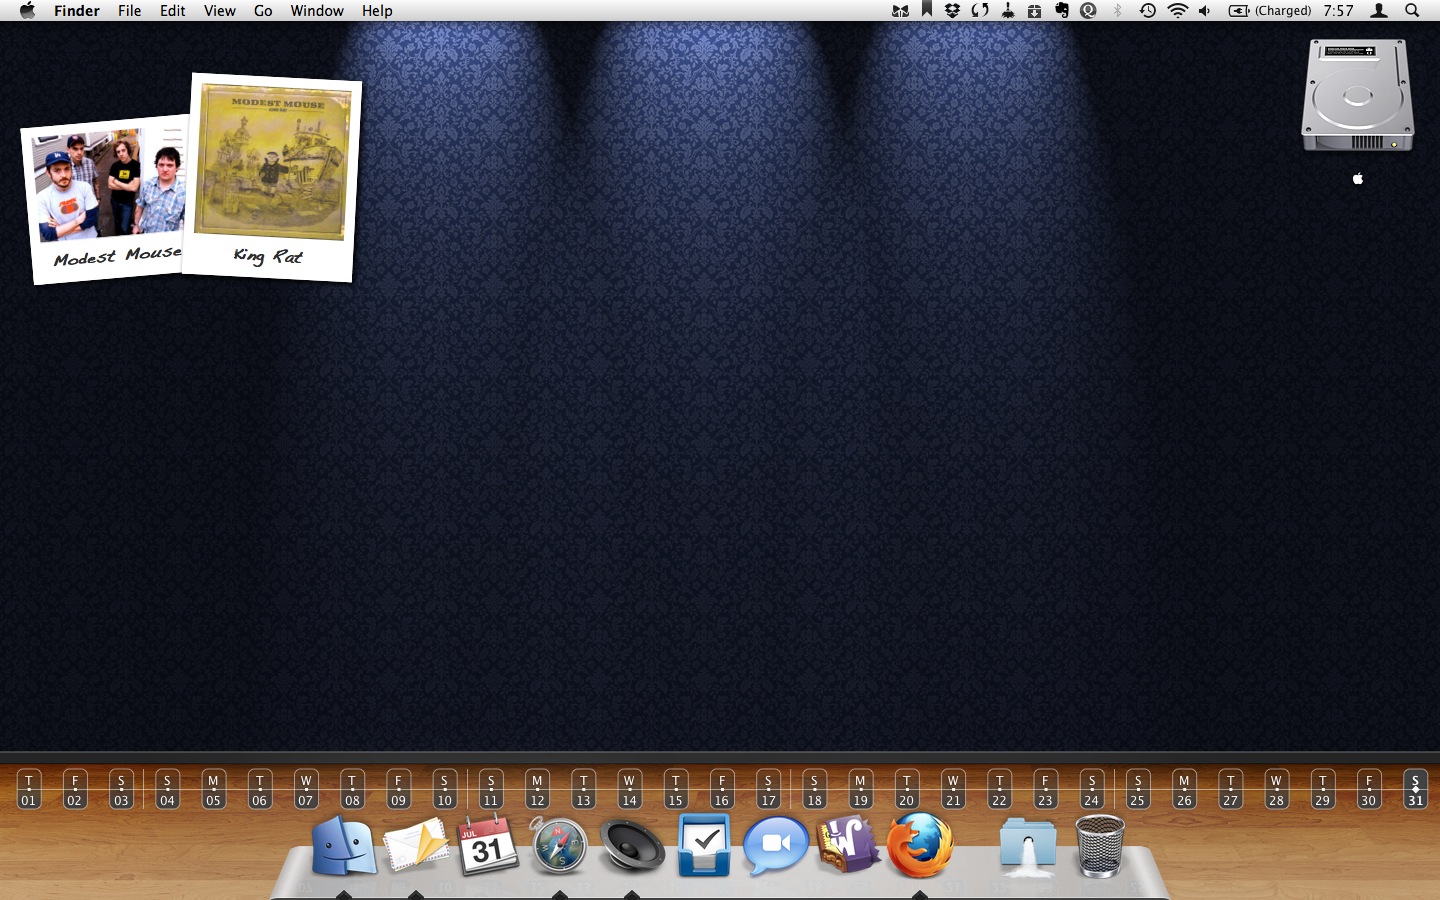Open the speaker music app in dock
This screenshot has width=1440, height=900.
[x=632, y=847]
